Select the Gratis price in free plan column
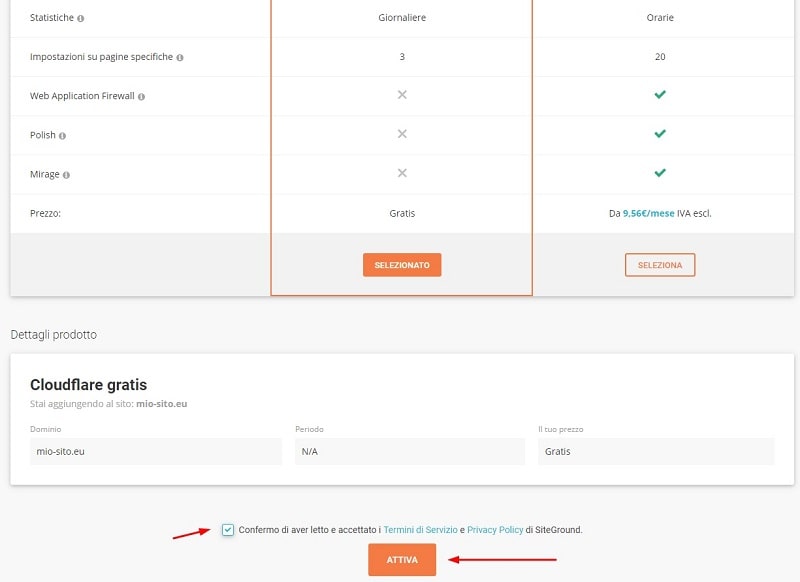This screenshot has height=582, width=800. click(x=402, y=213)
